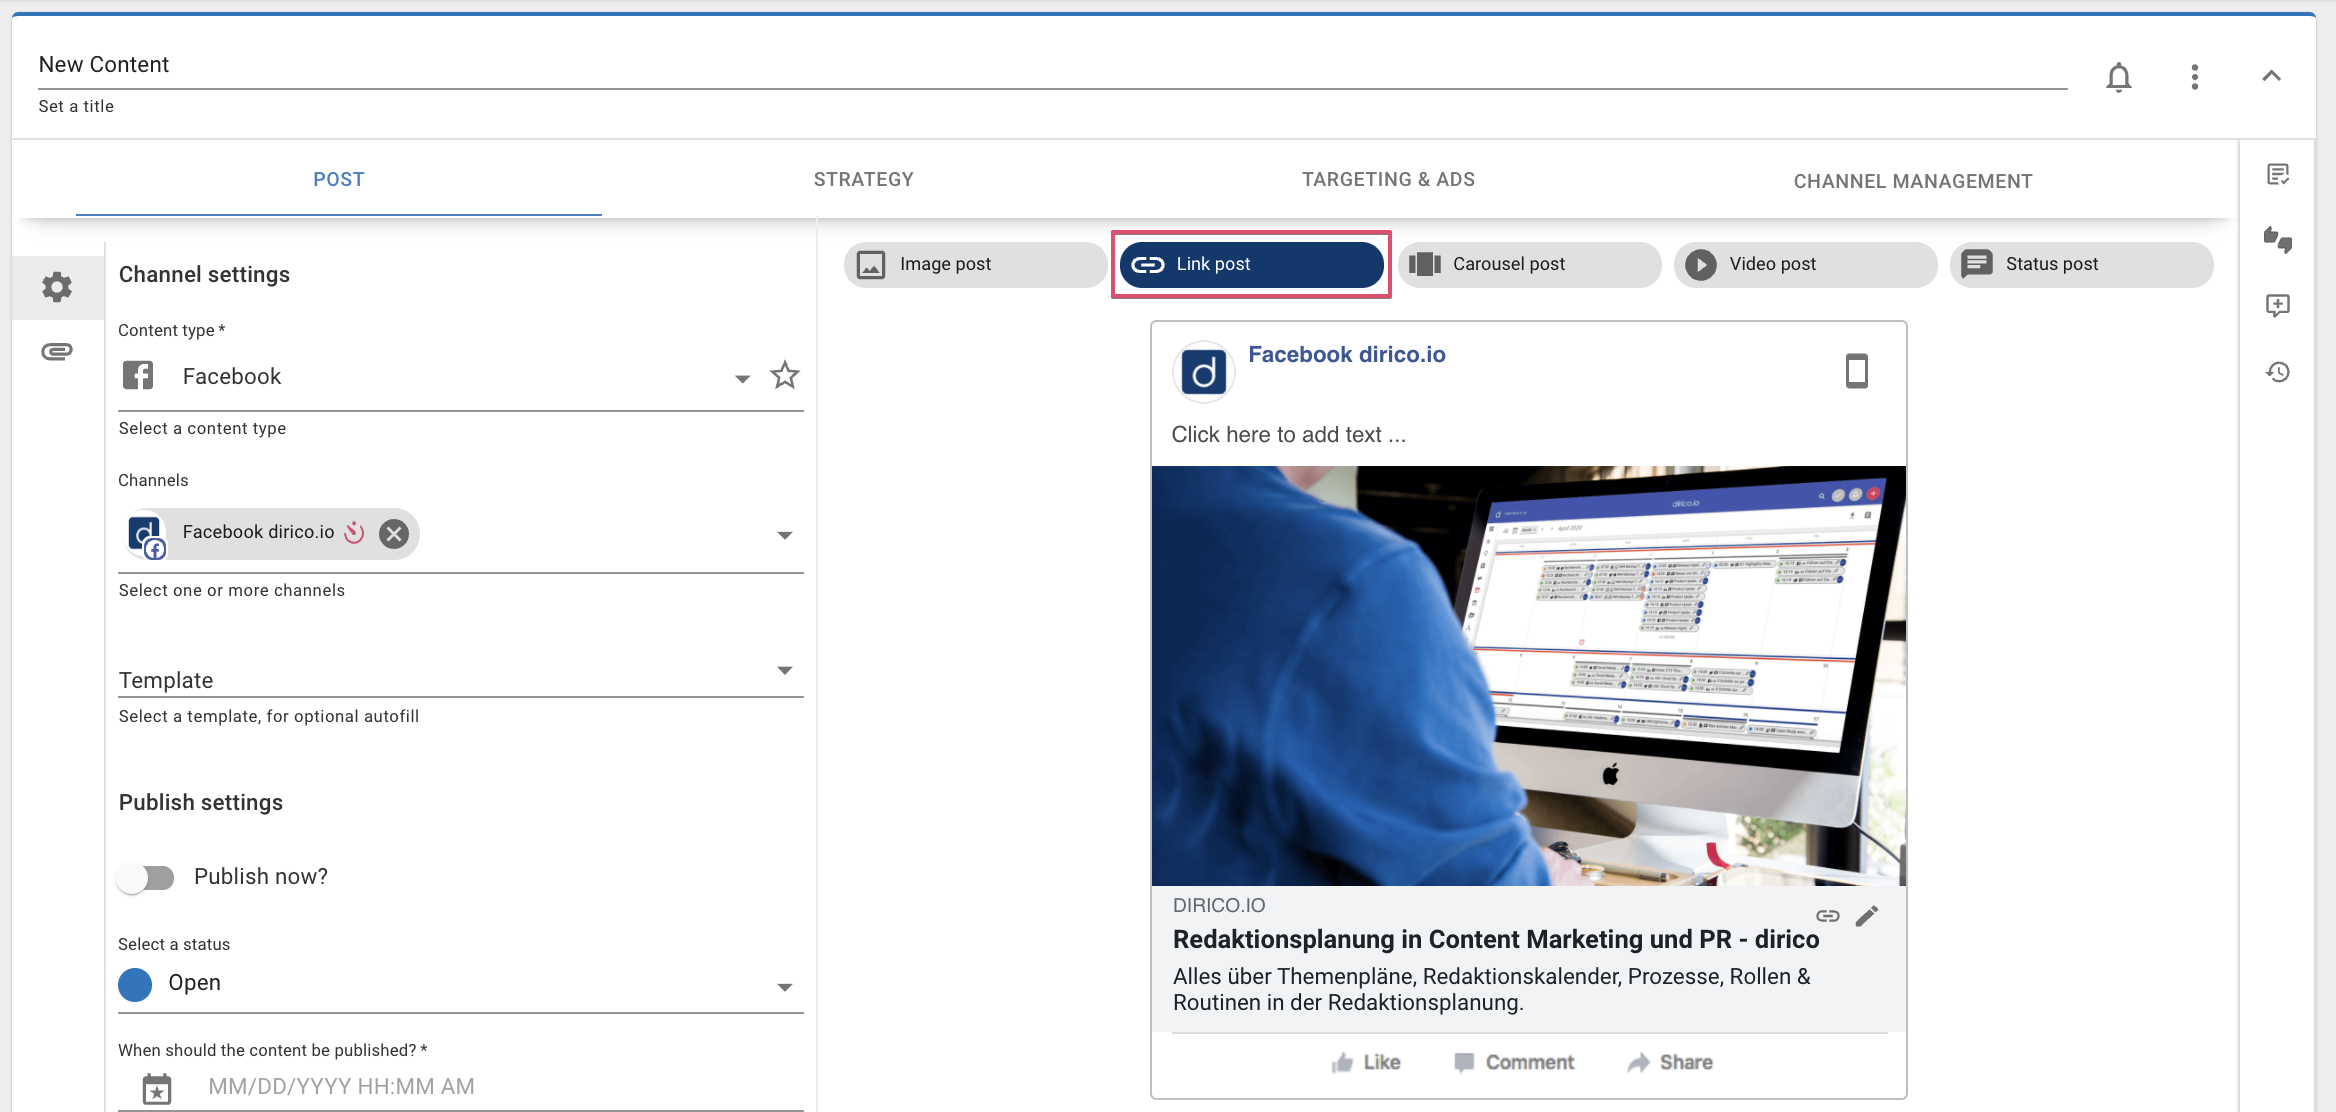The height and width of the screenshot is (1112, 2336).
Task: Open the notifications bell icon
Action: click(2118, 77)
